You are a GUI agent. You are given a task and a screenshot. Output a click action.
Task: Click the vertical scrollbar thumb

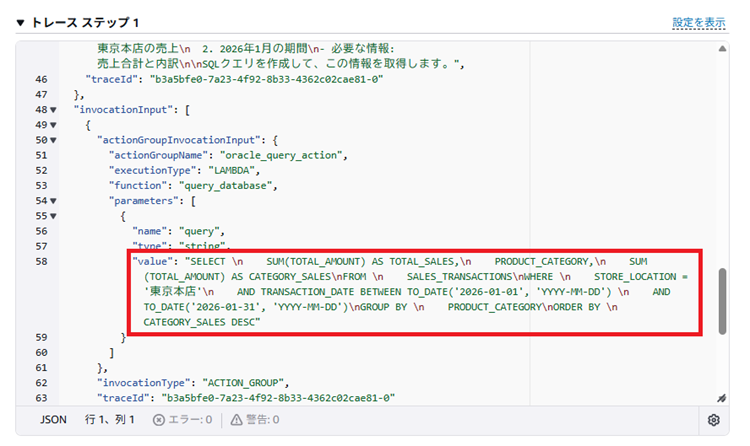722,300
